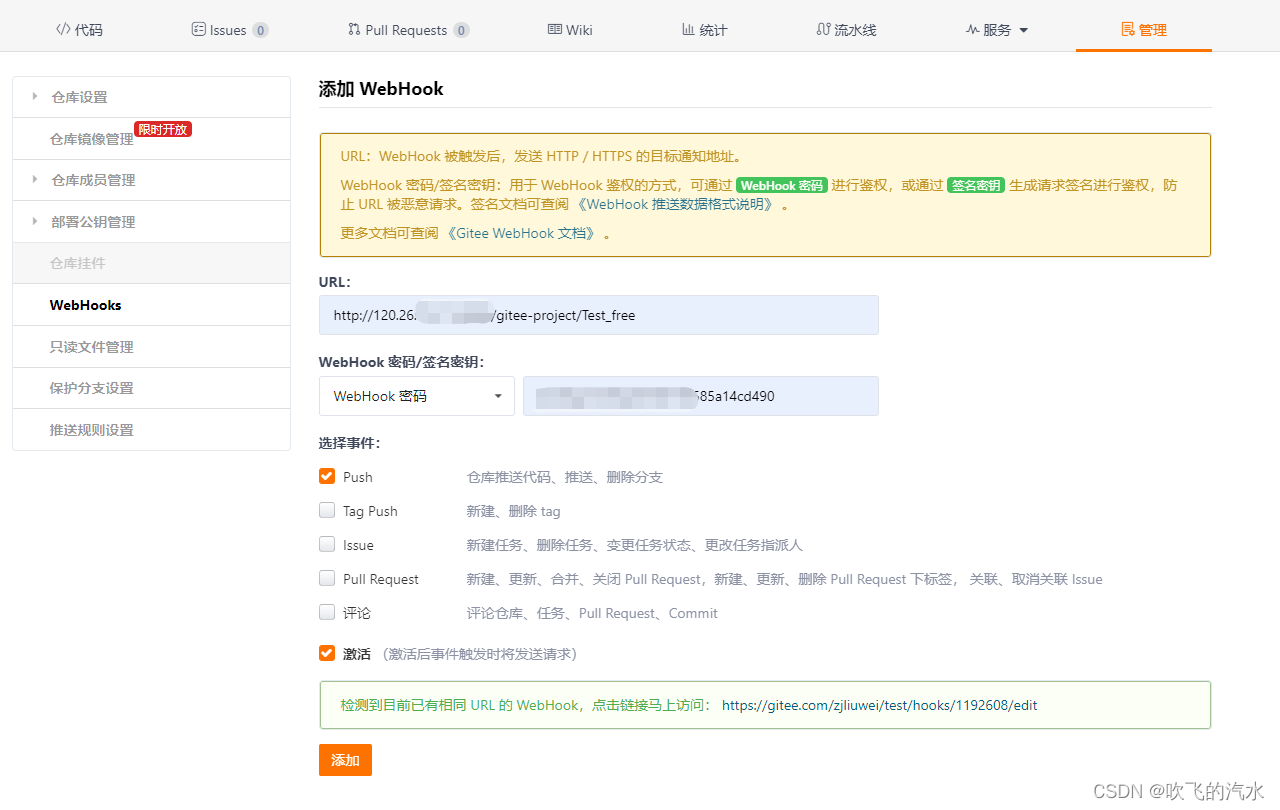This screenshot has height=810, width=1280.
Task: Open the WebHook 密码 type dropdown
Action: point(417,396)
